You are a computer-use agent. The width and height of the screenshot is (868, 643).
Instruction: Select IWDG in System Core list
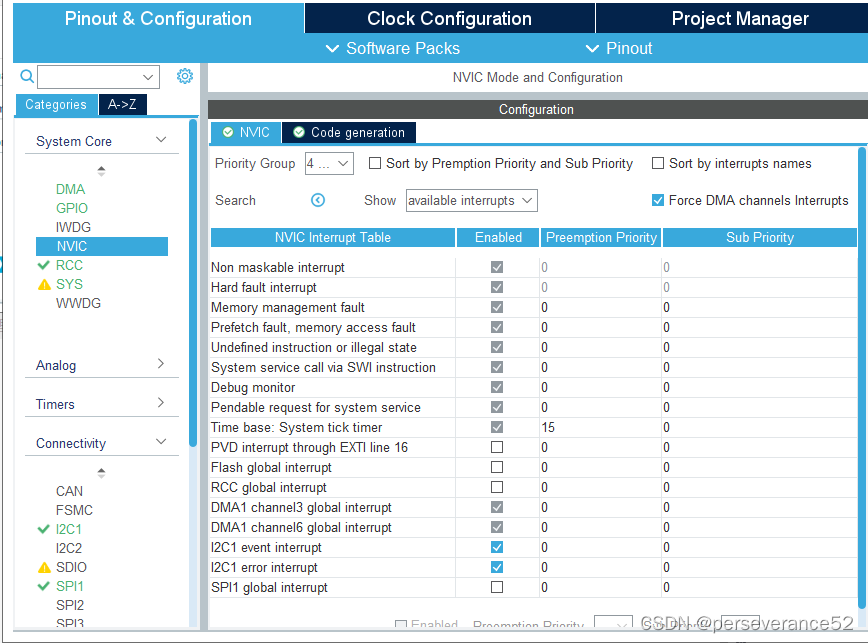pos(73,227)
